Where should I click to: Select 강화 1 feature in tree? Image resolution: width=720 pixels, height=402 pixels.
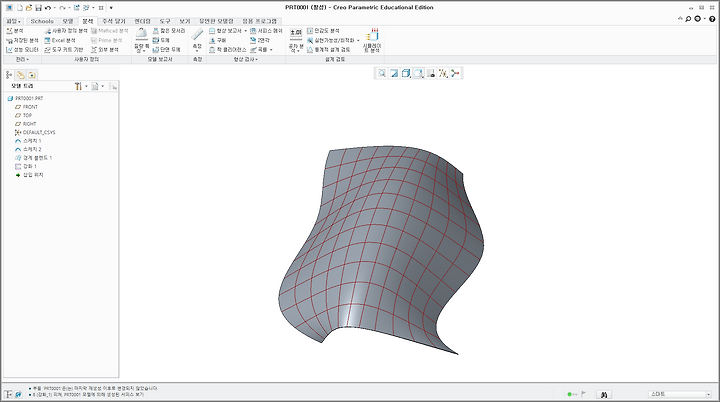pos(26,166)
